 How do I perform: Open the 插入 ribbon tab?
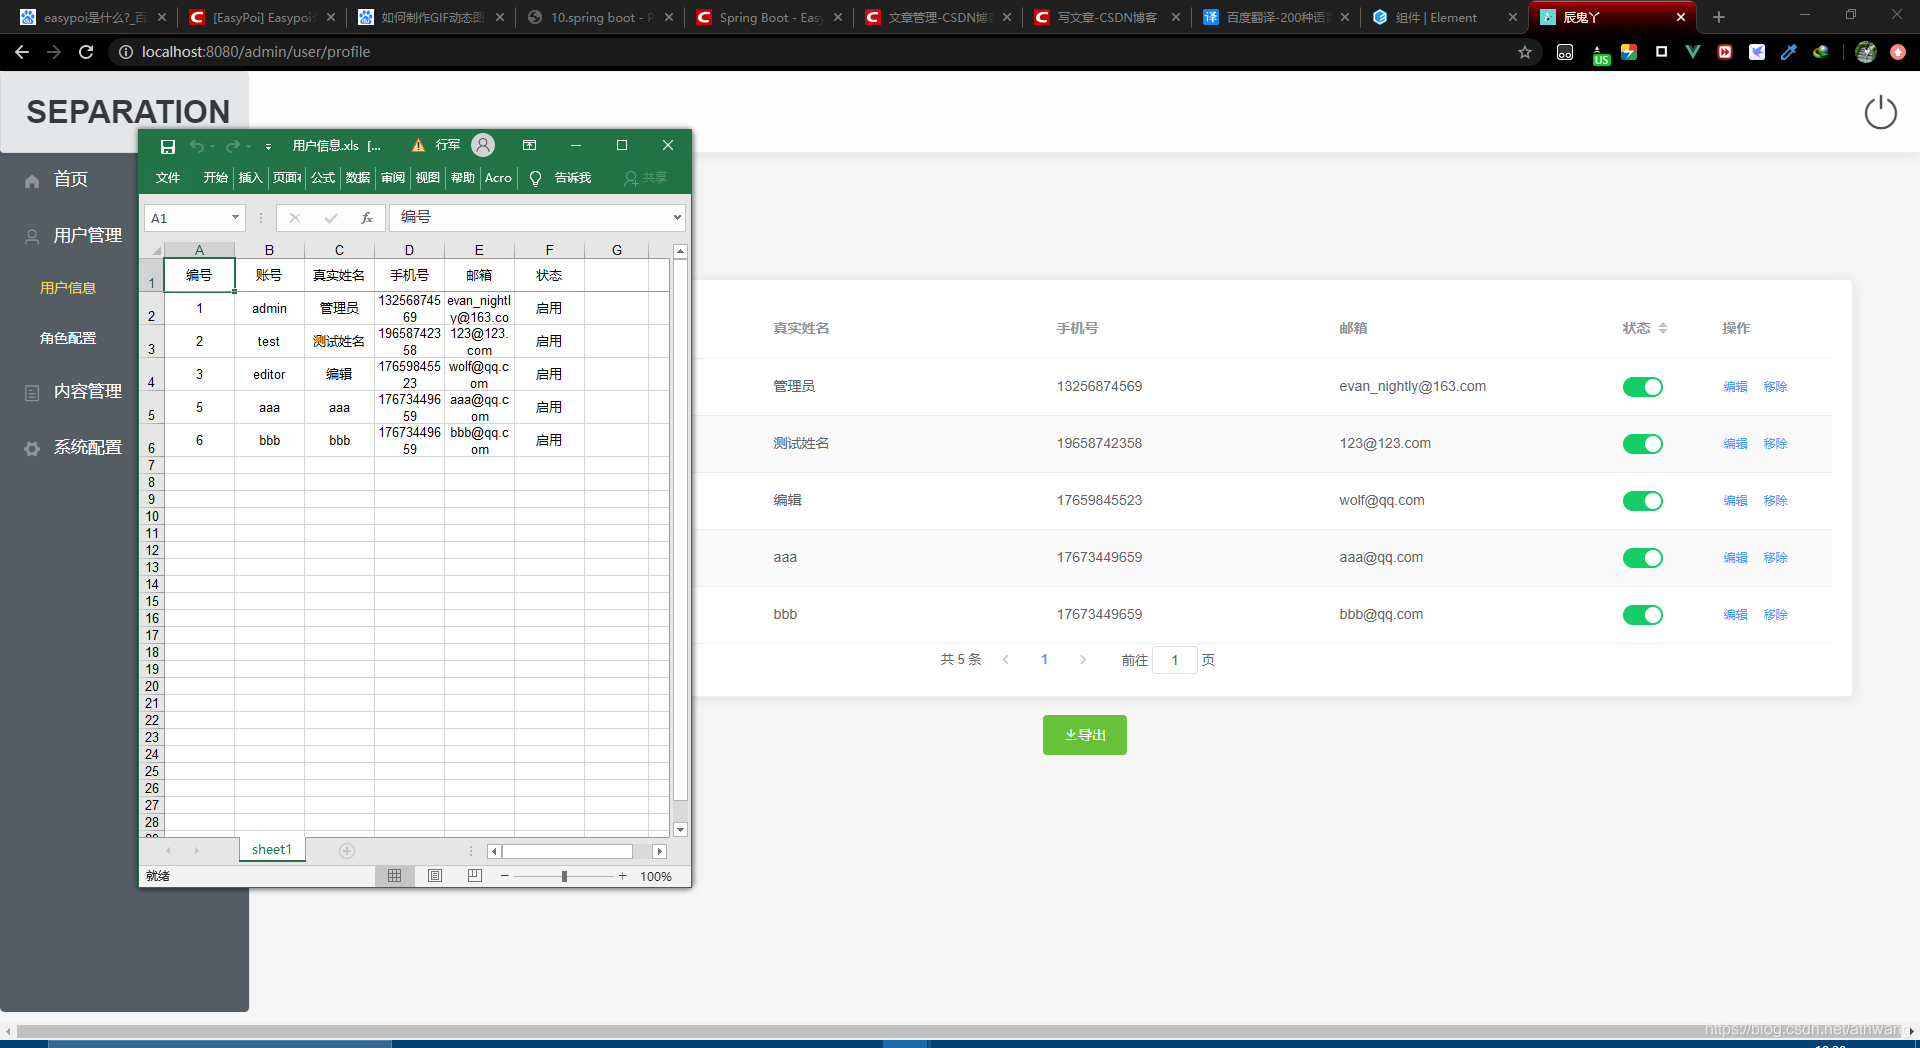[250, 178]
